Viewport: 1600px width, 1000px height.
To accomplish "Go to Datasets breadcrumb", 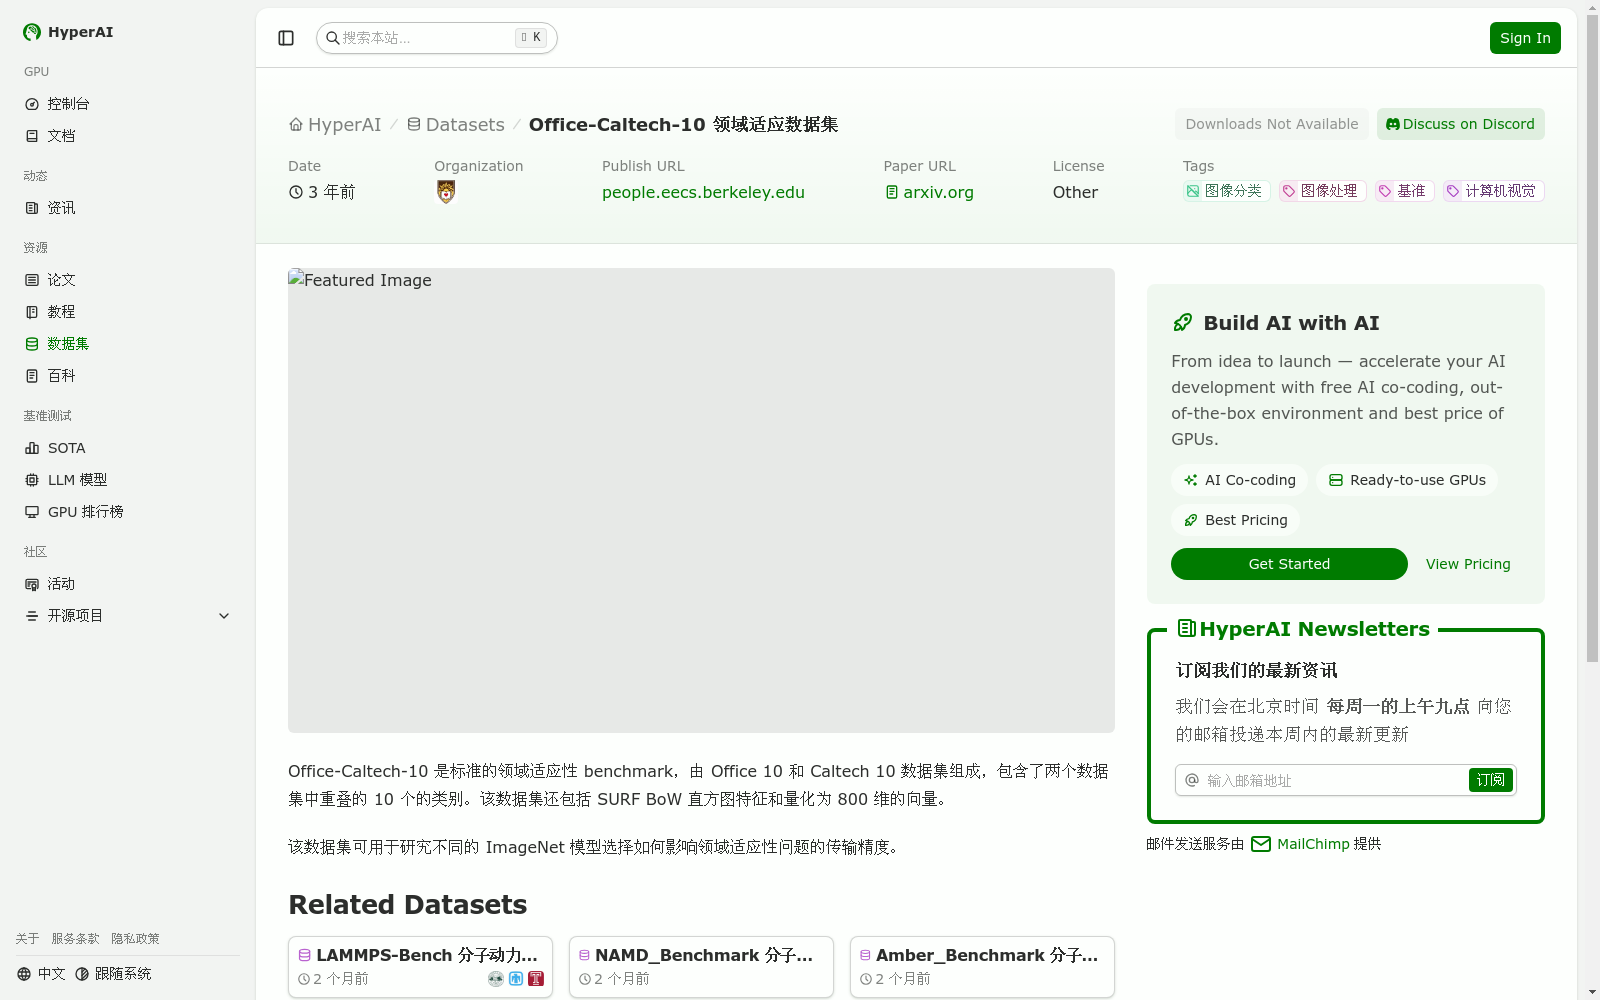I will (x=456, y=125).
